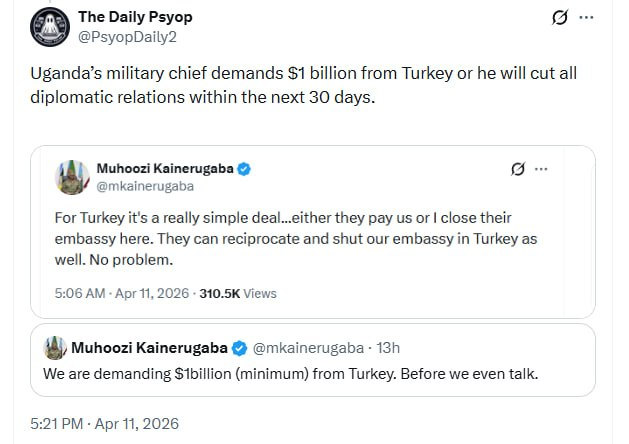Expand more options in quoted Muhoozi tweet
This screenshot has height=444, width=629.
click(542, 169)
